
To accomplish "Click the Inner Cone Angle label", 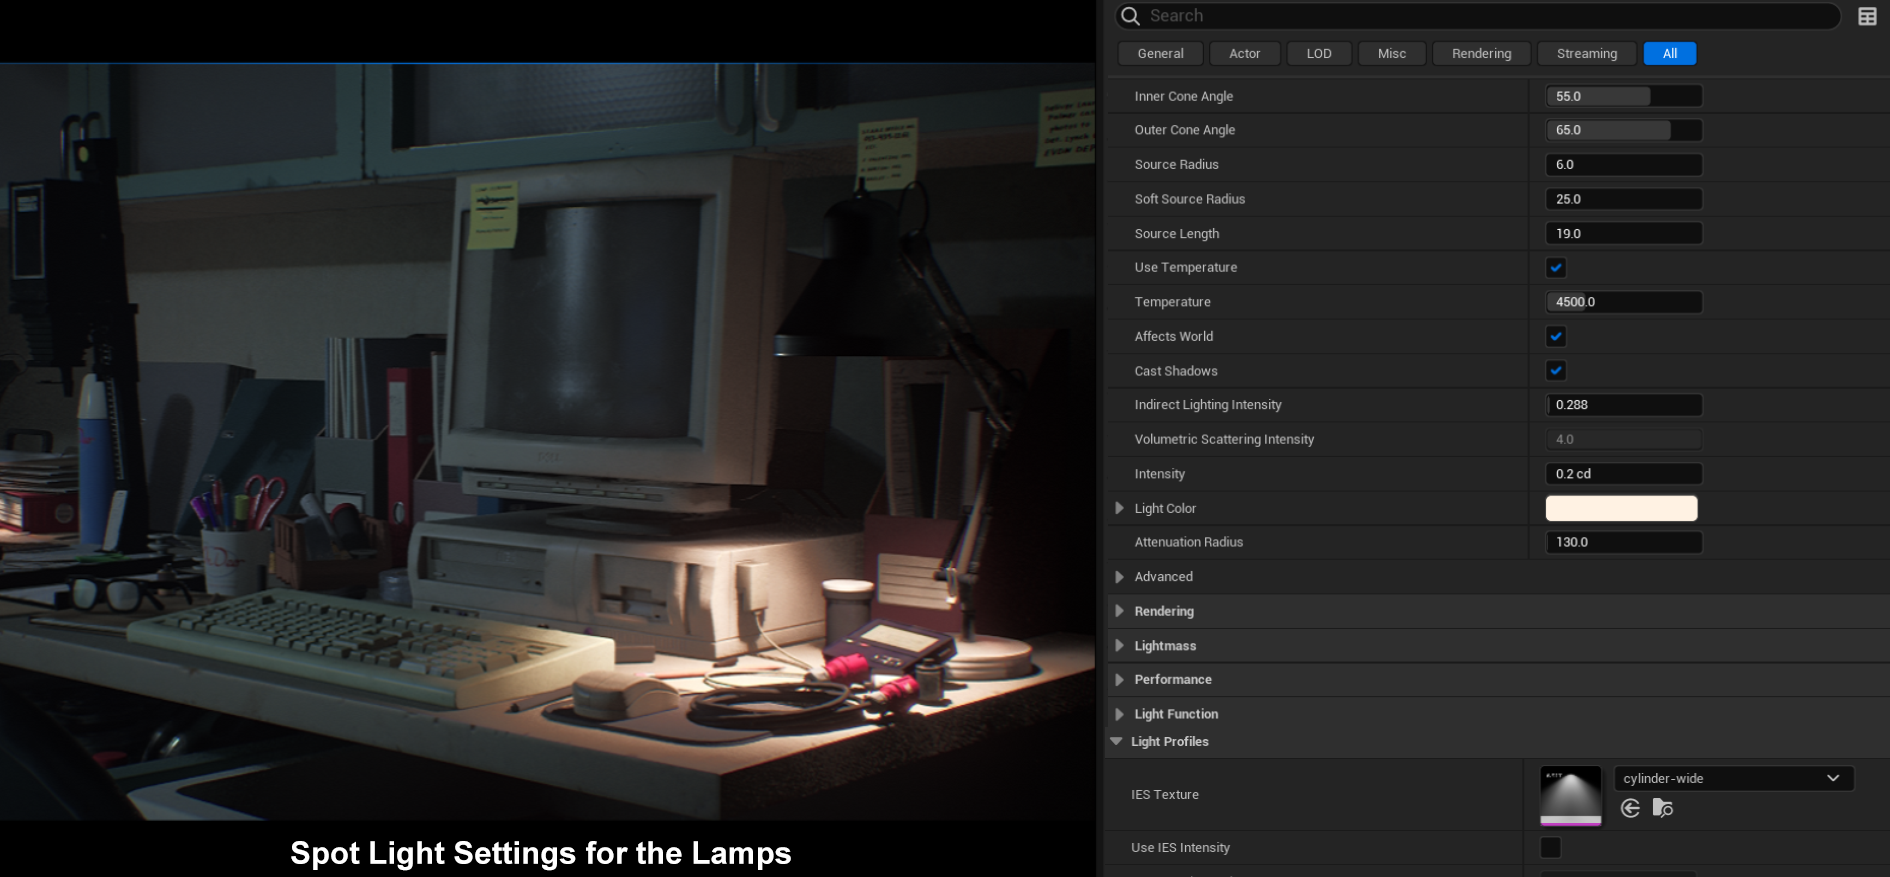I will pos(1183,96).
